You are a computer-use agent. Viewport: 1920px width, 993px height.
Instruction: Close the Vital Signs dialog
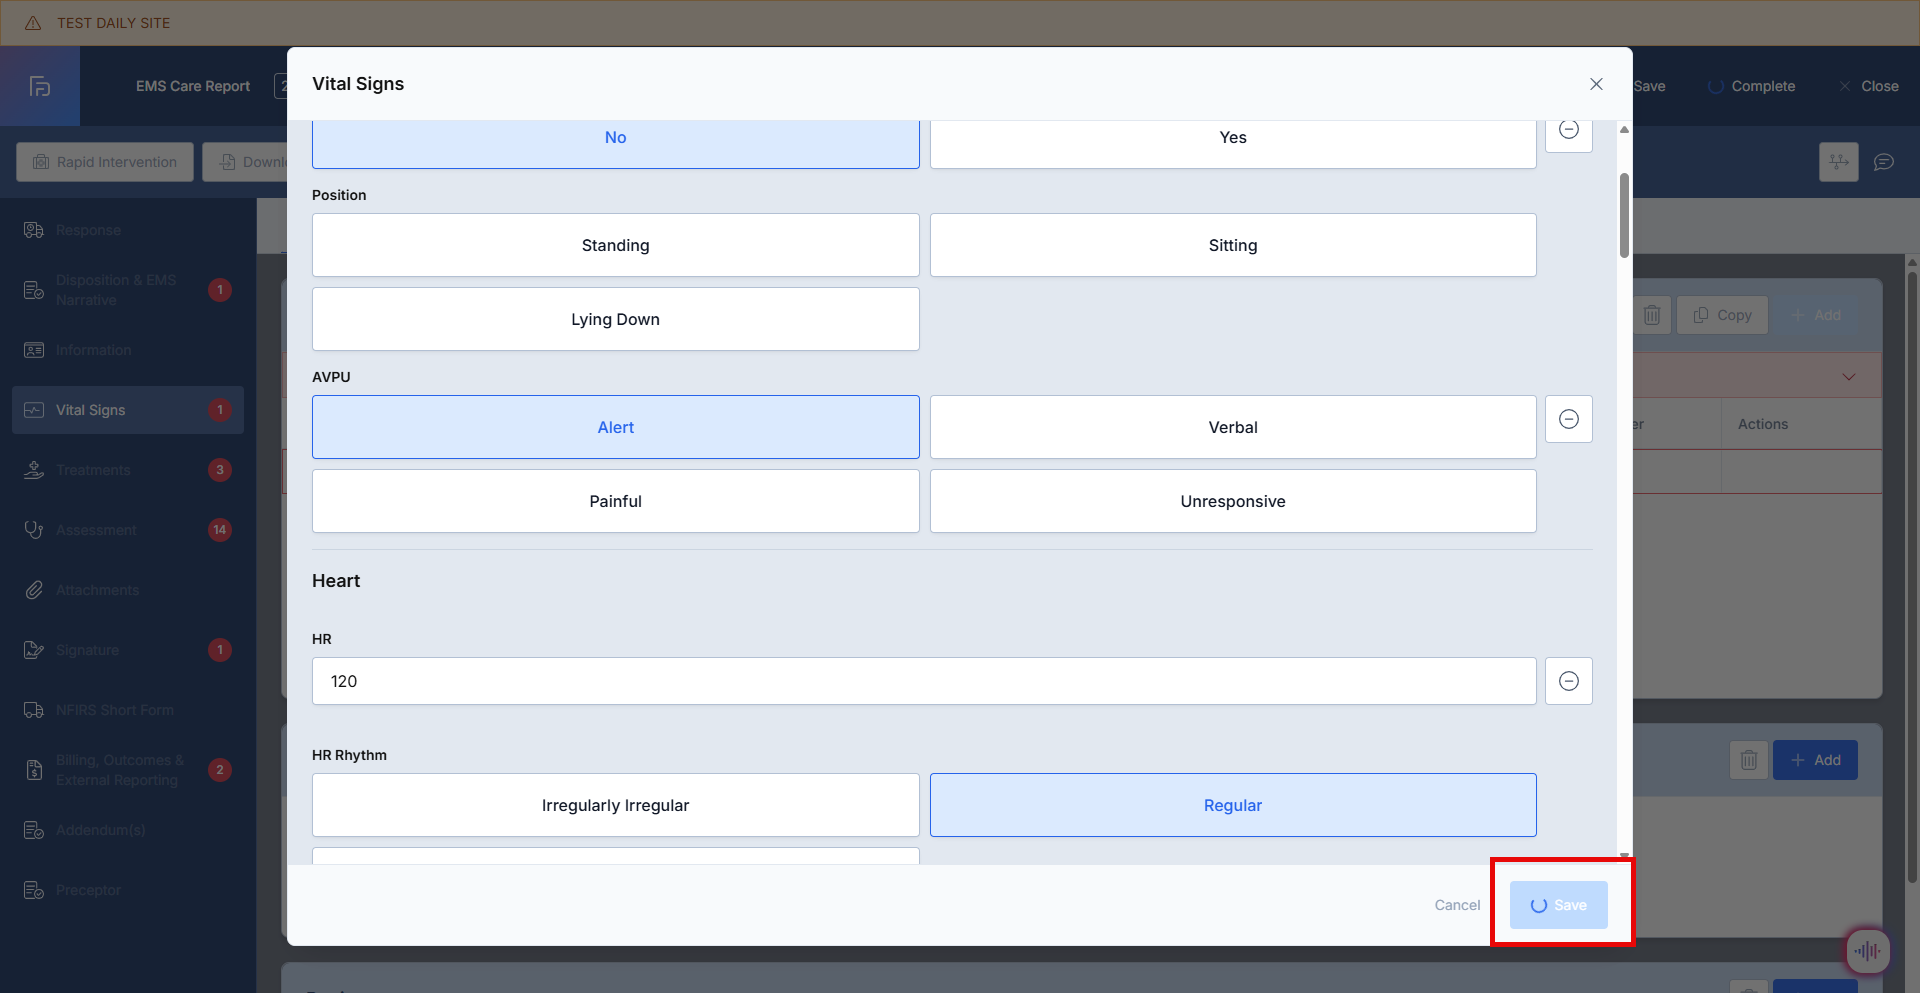(x=1596, y=84)
